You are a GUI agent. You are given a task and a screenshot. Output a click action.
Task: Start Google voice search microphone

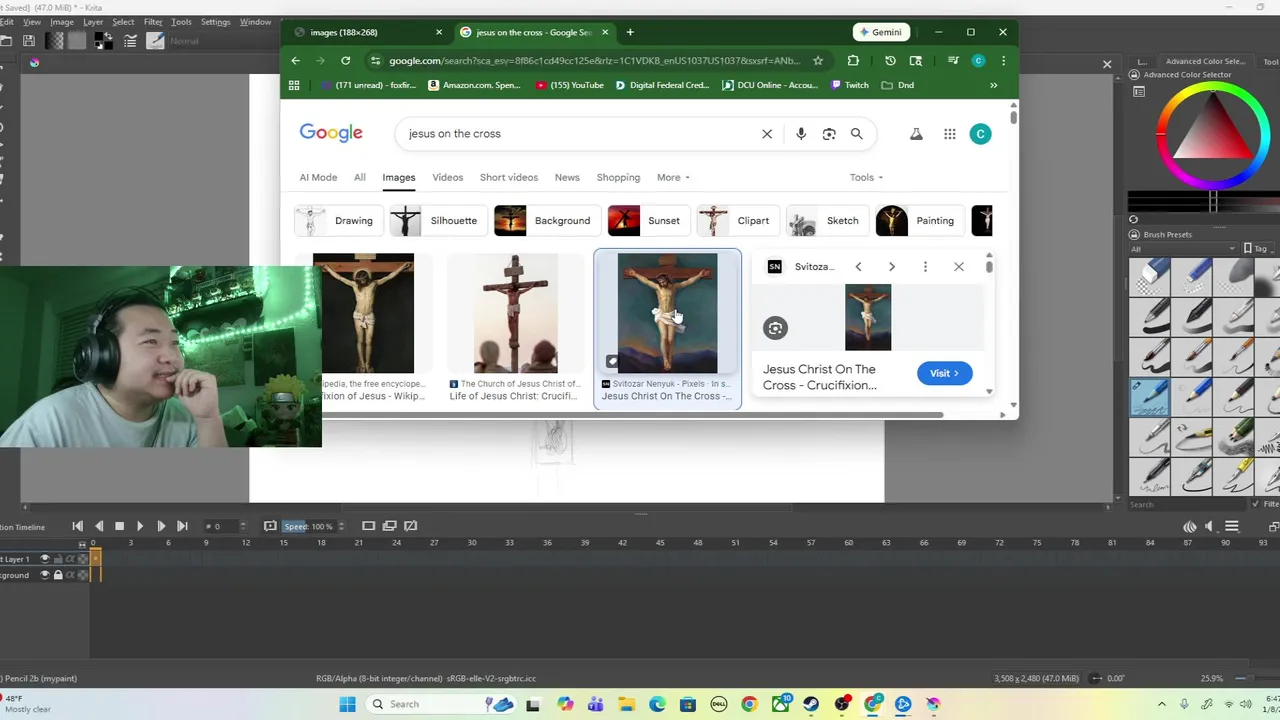(x=801, y=133)
